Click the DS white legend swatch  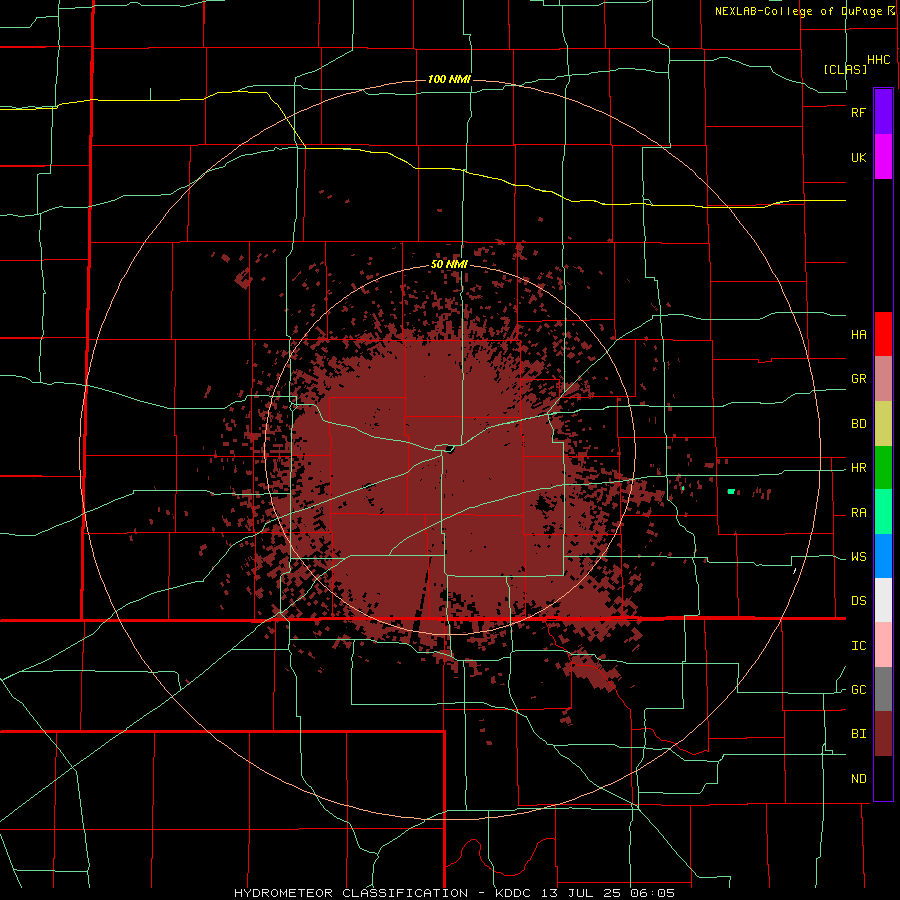click(883, 600)
